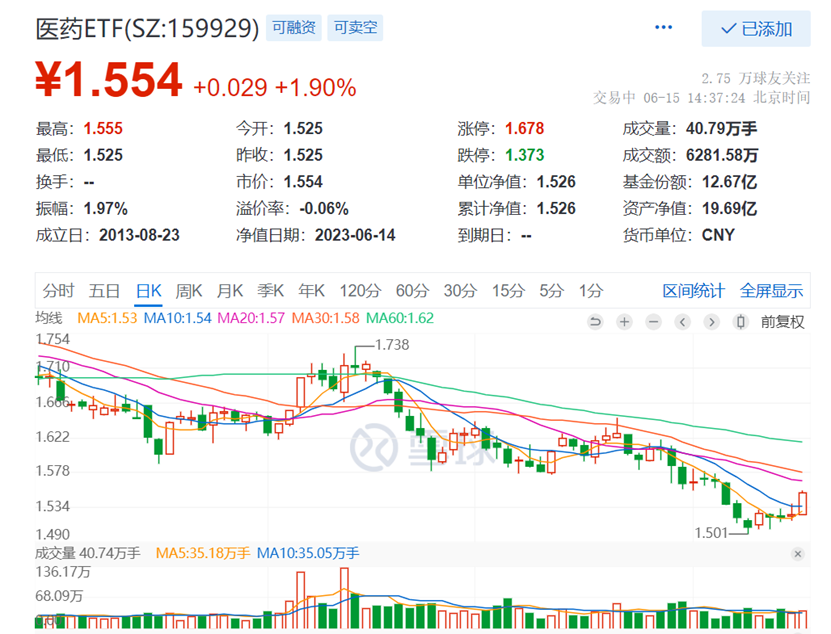Switch chart to 120分 interval
Screen dimensions: 831x634
(360, 290)
